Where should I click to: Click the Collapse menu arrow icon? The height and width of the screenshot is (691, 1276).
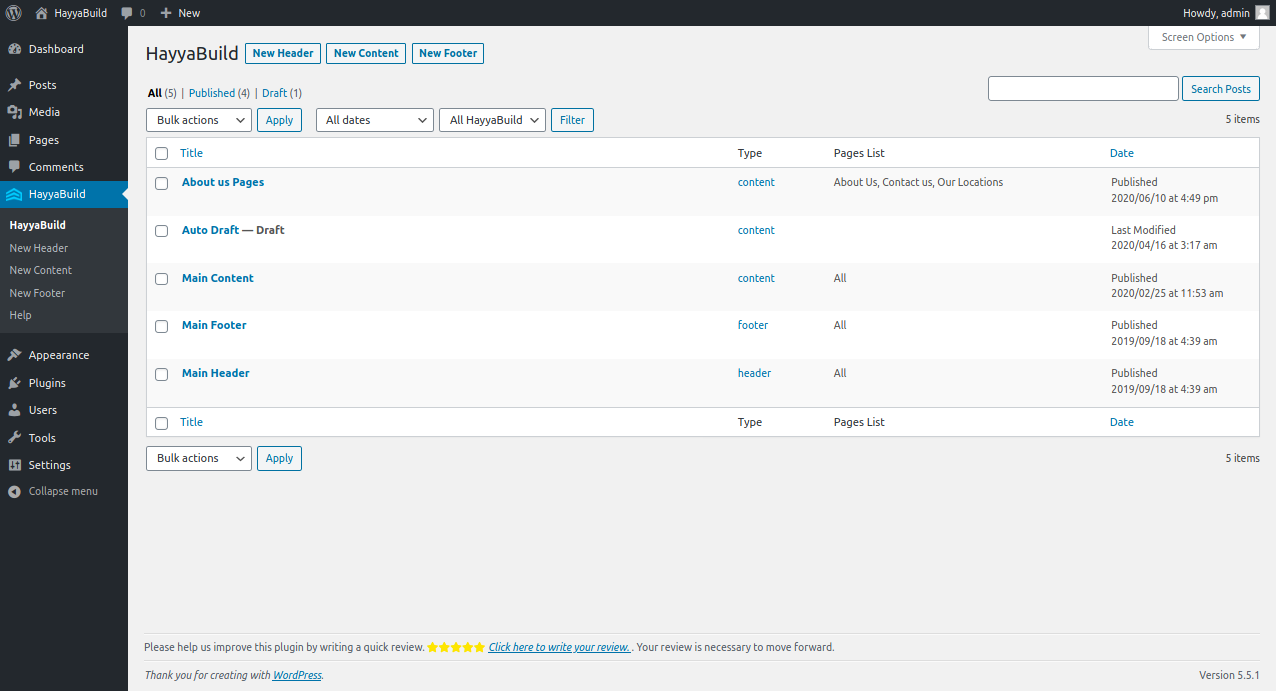click(14, 491)
